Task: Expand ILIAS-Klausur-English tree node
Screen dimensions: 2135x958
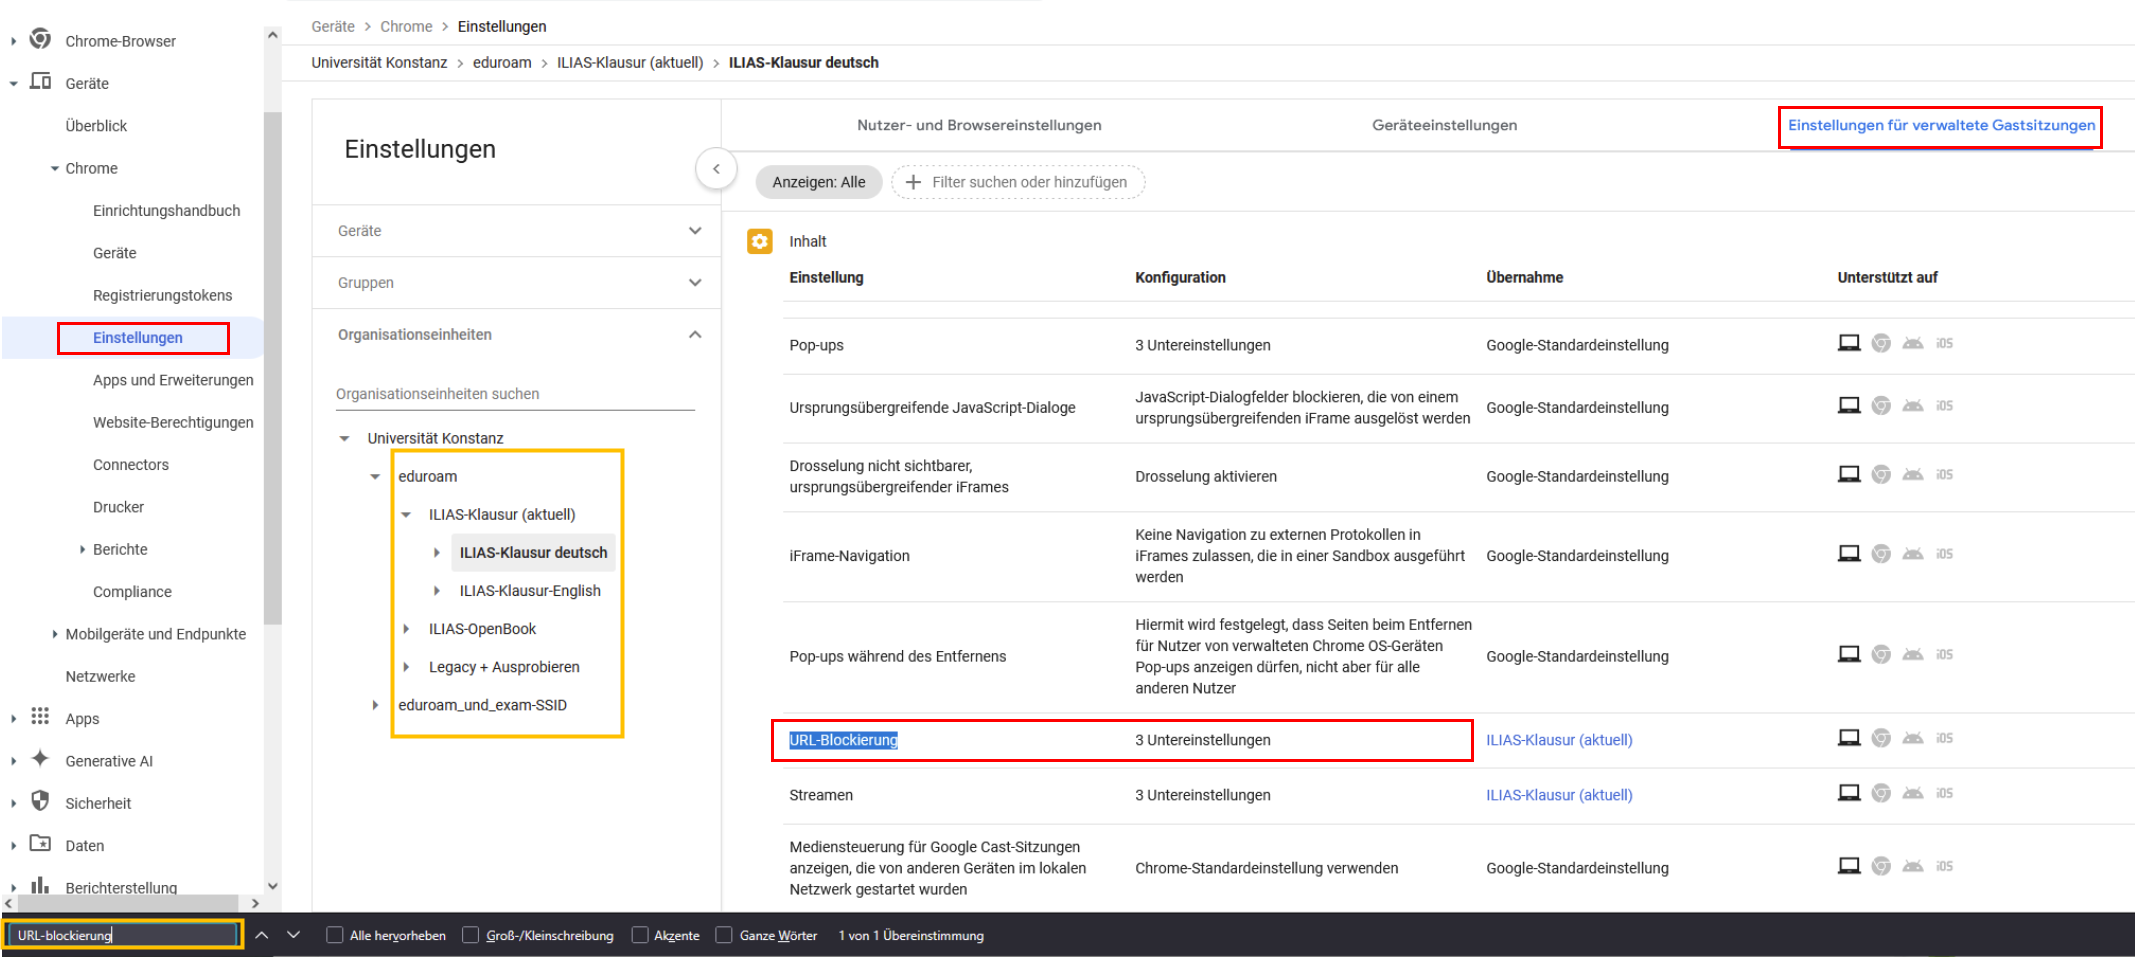Action: click(437, 591)
